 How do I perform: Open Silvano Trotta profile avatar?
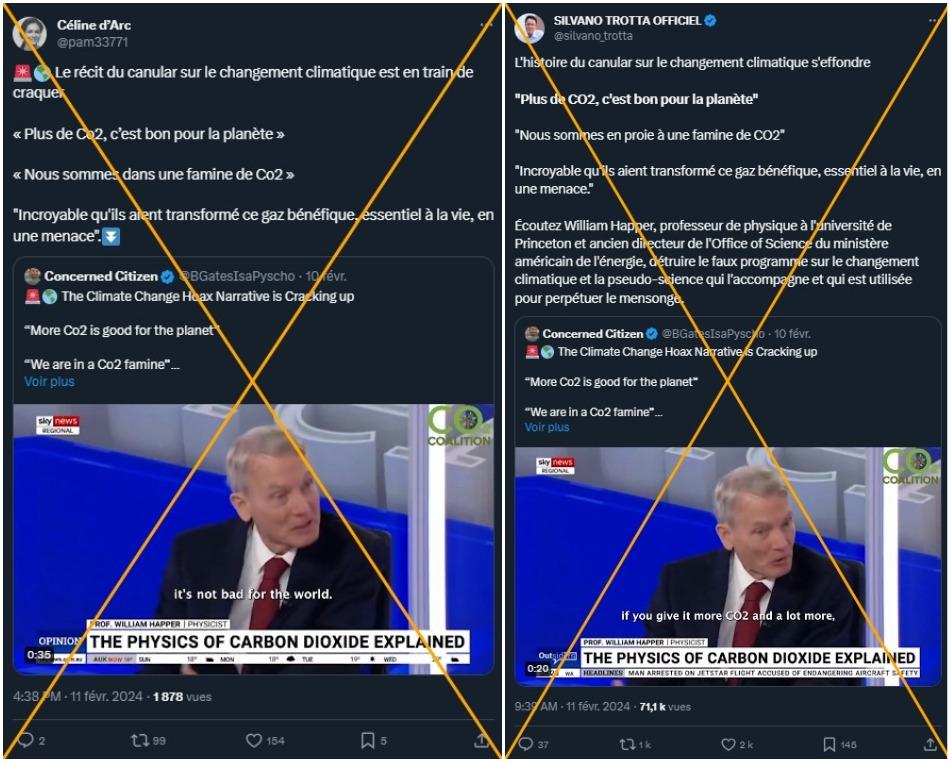pyautogui.click(x=530, y=28)
